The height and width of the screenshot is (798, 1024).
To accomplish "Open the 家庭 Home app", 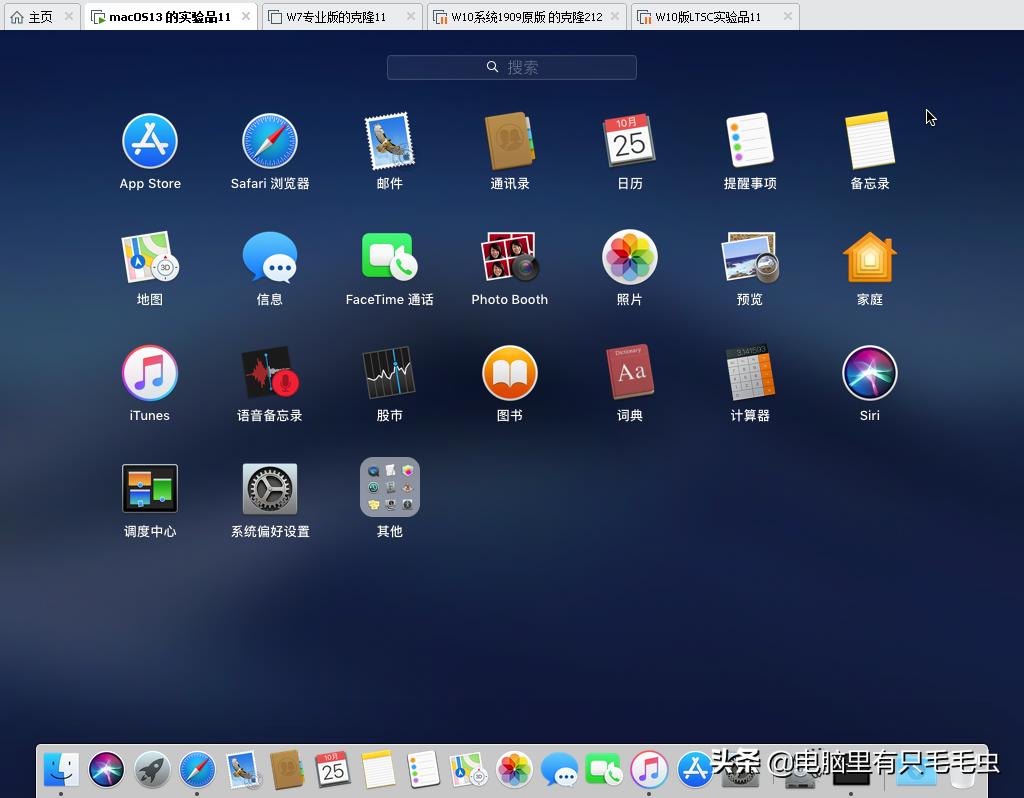I will pos(869,255).
